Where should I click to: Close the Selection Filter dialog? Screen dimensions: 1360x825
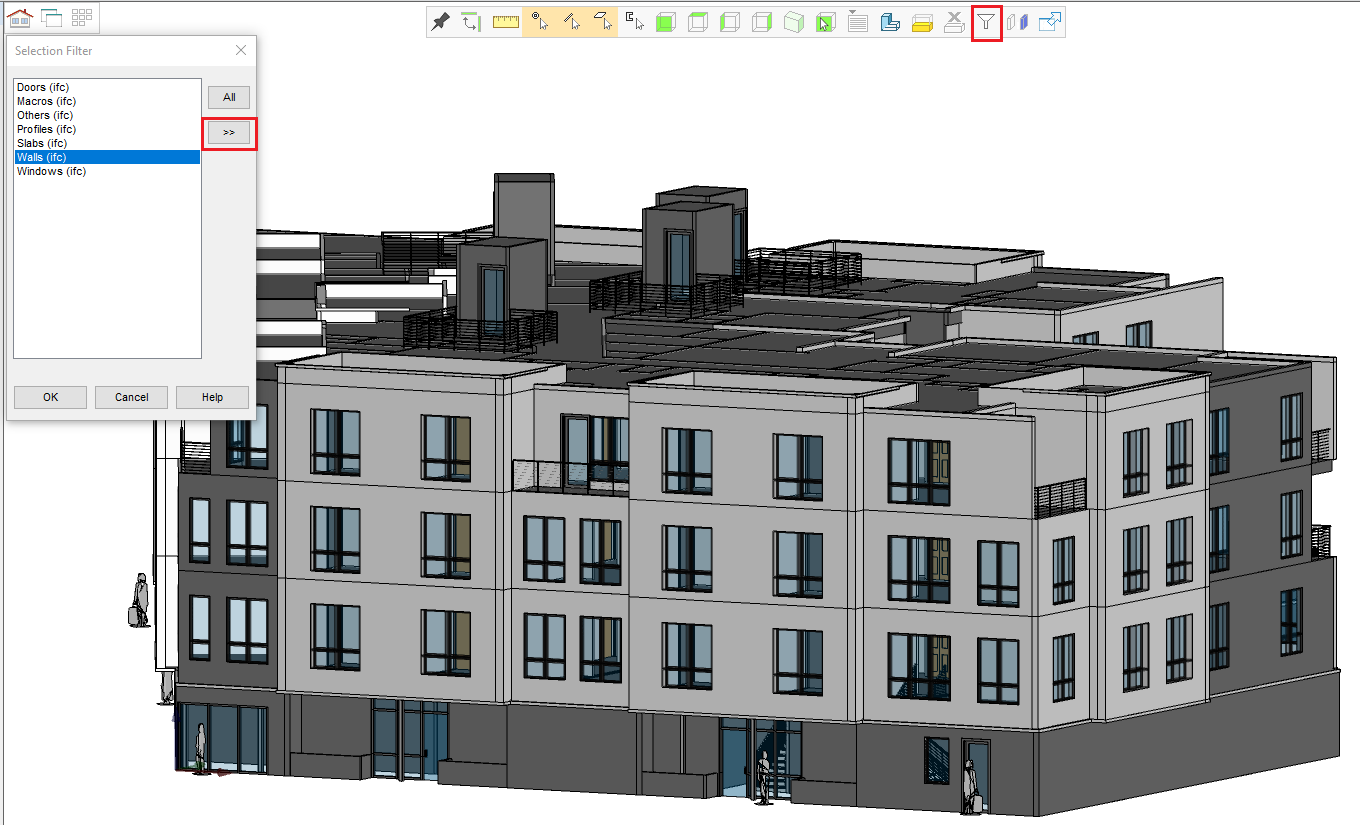[x=240, y=50]
